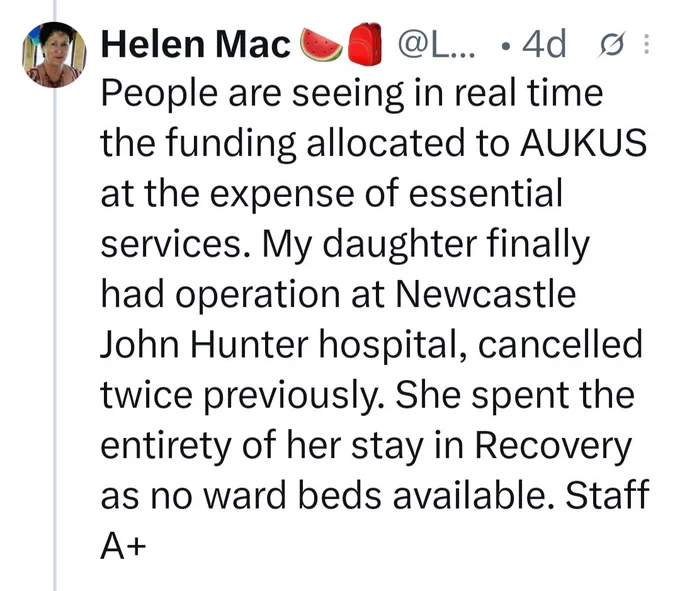Open Helen Mac's profile picture
The height and width of the screenshot is (591, 680).
[x=54, y=54]
